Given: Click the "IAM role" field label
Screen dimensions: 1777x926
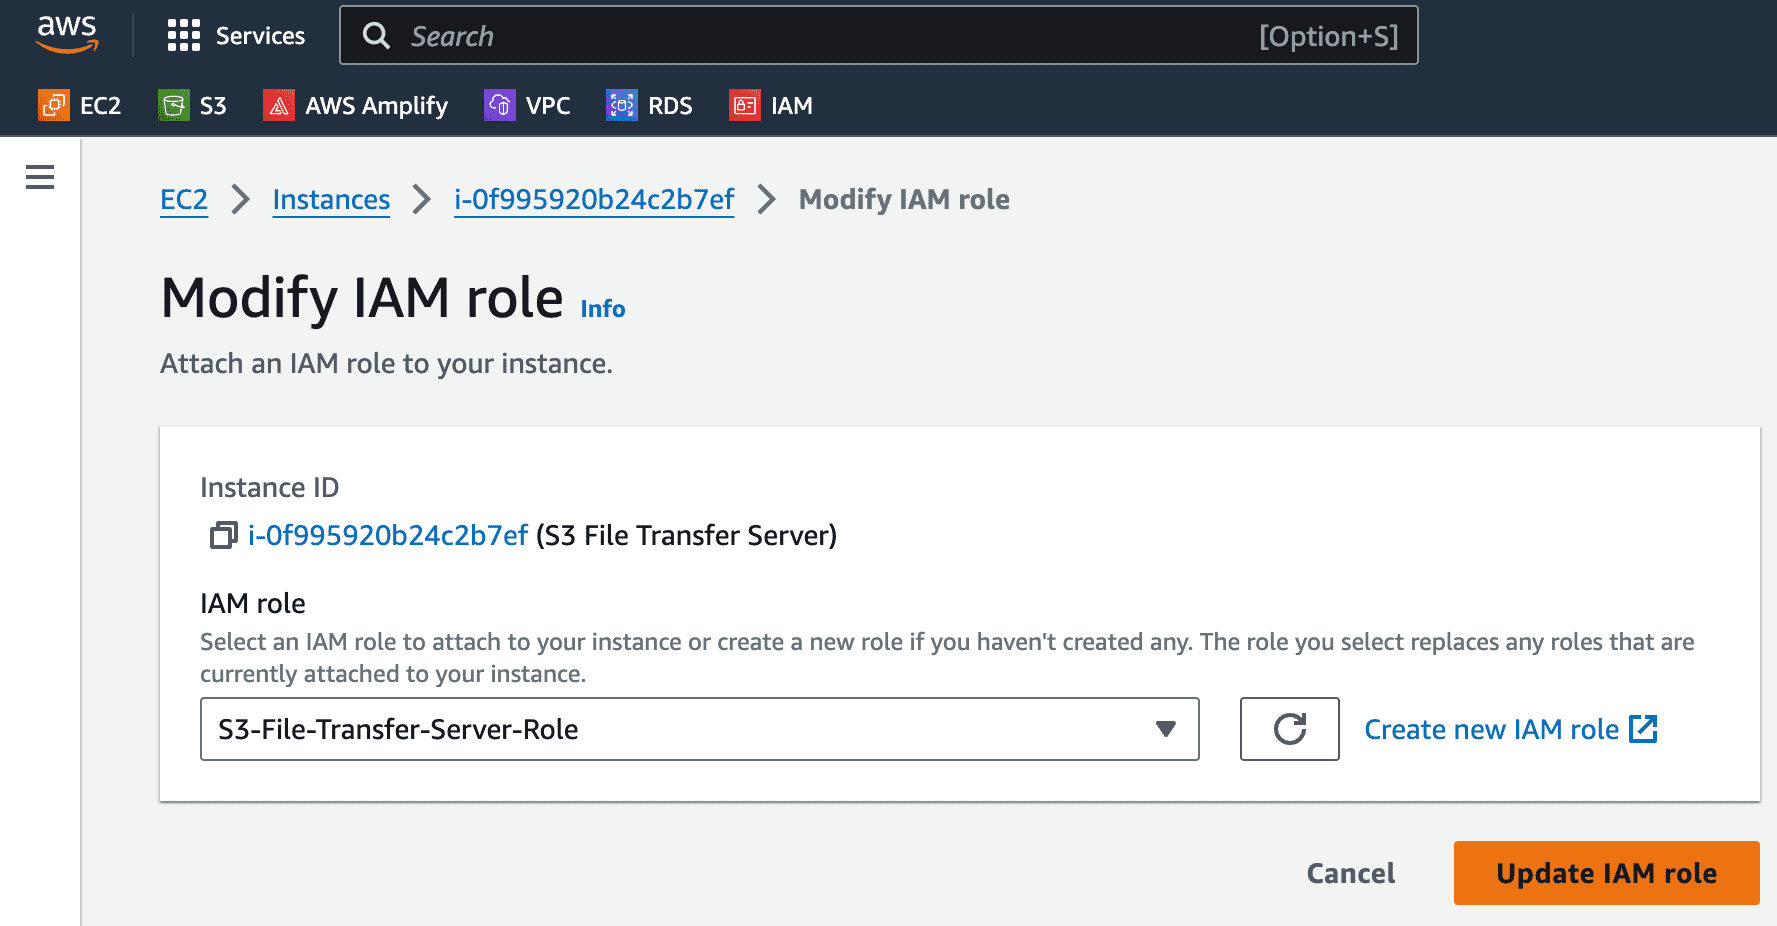Looking at the screenshot, I should 253,604.
